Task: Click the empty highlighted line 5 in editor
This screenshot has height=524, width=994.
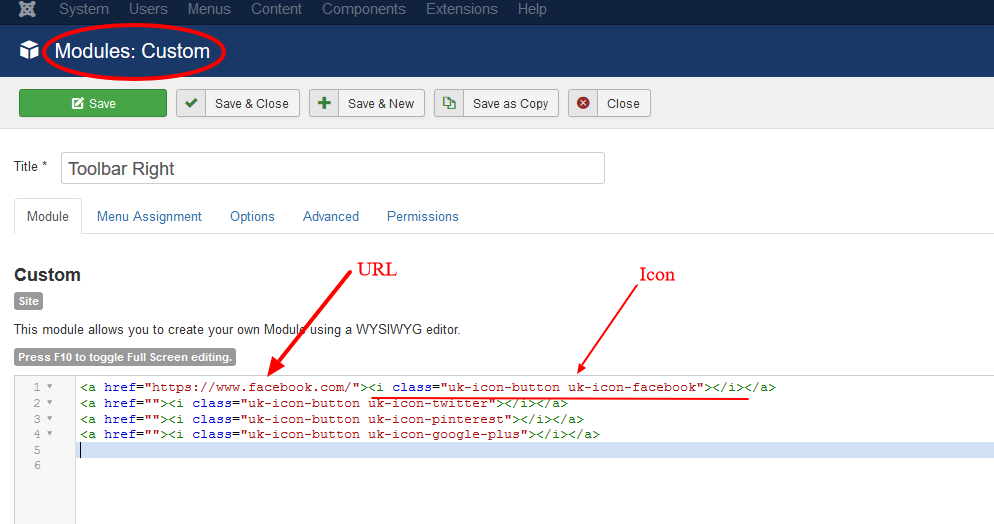Action: pyautogui.click(x=534, y=450)
